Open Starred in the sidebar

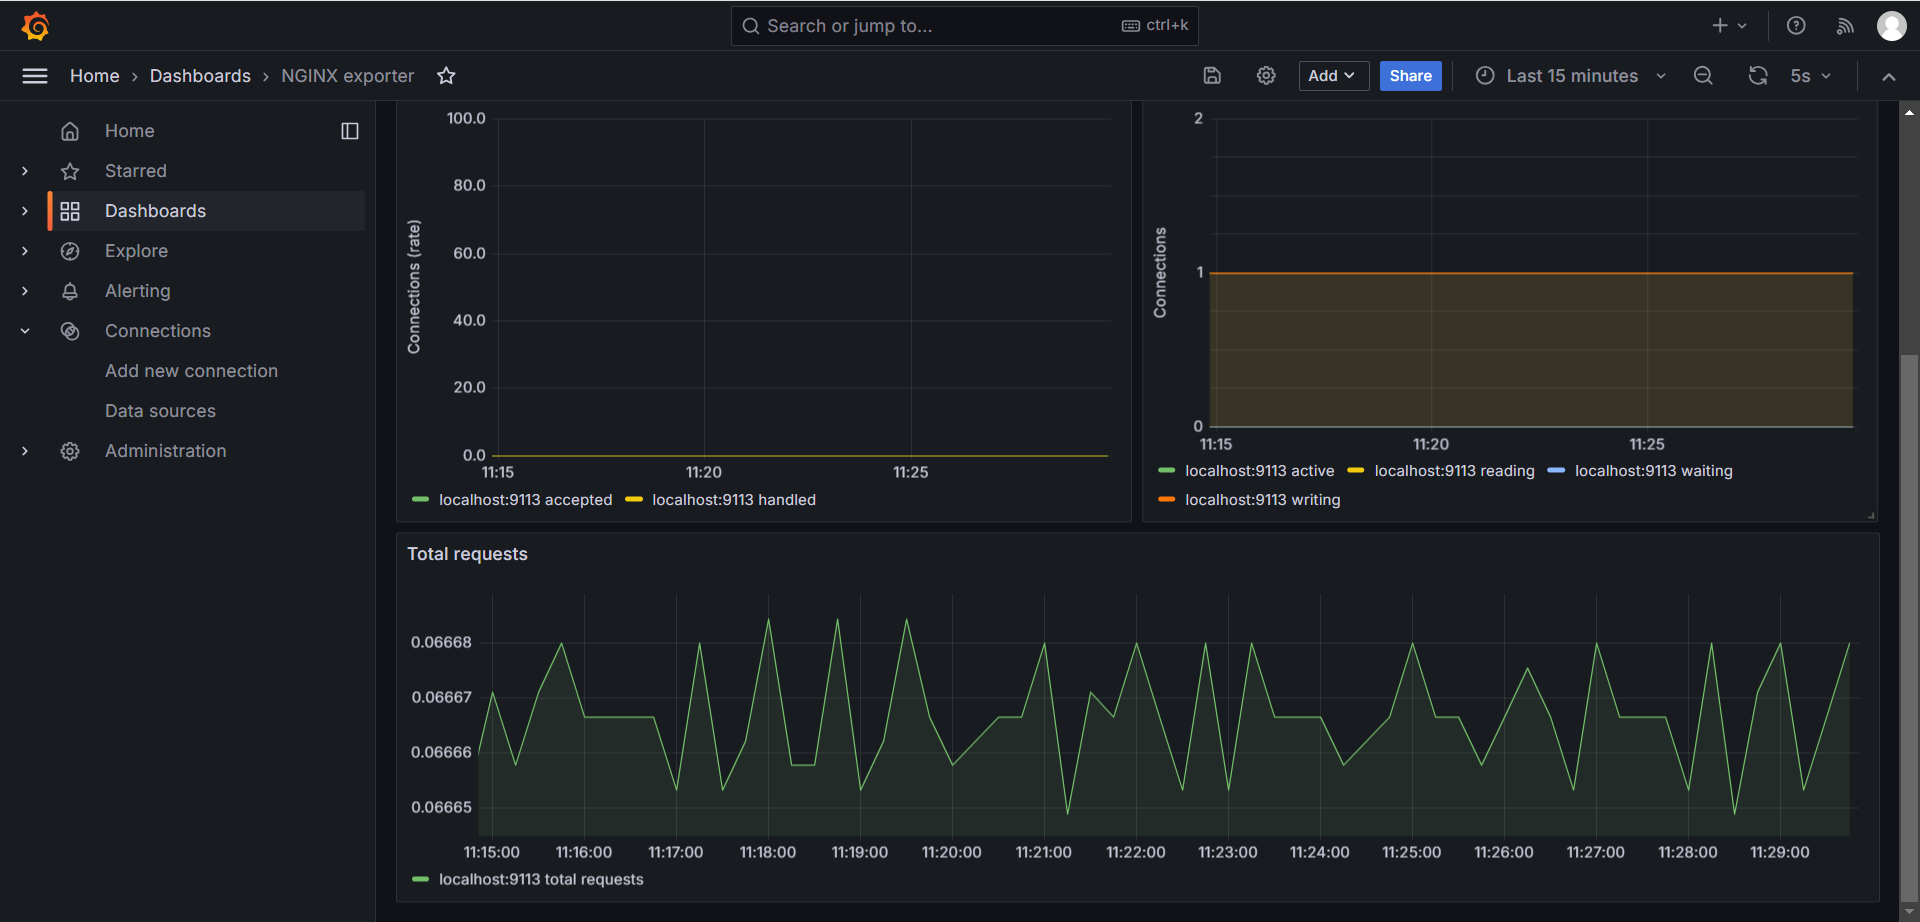coord(136,171)
